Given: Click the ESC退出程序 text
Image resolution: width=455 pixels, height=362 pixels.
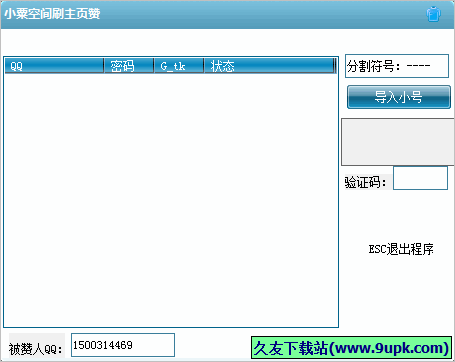Looking at the screenshot, I should (x=401, y=249).
